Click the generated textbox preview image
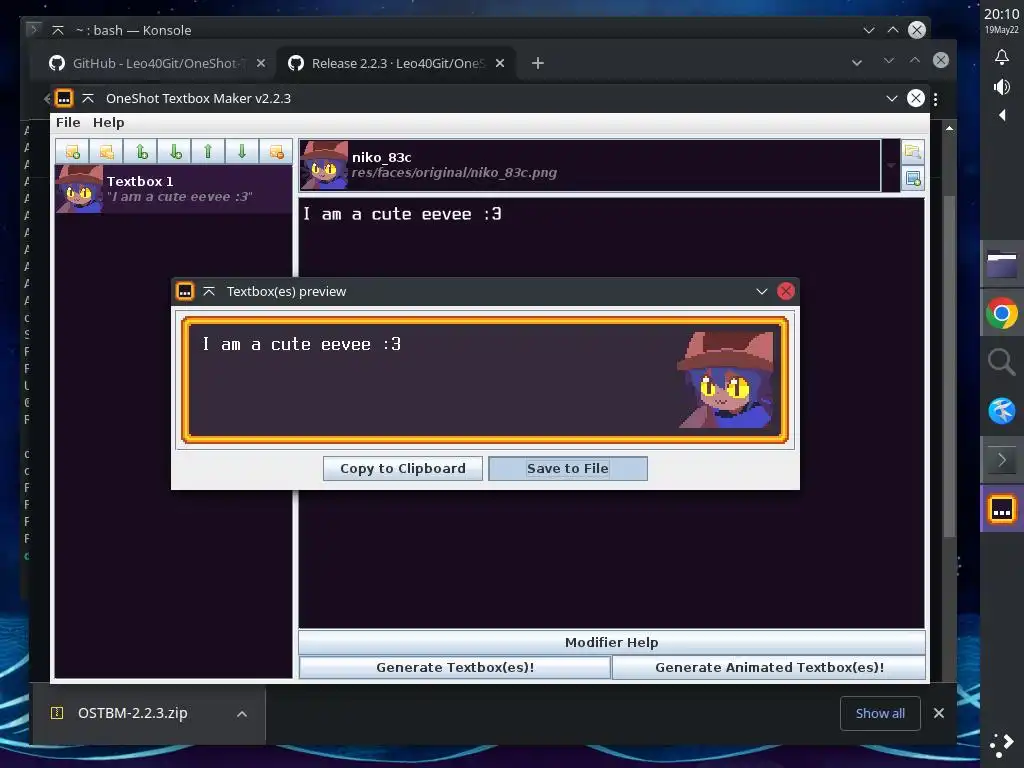 pyautogui.click(x=485, y=380)
